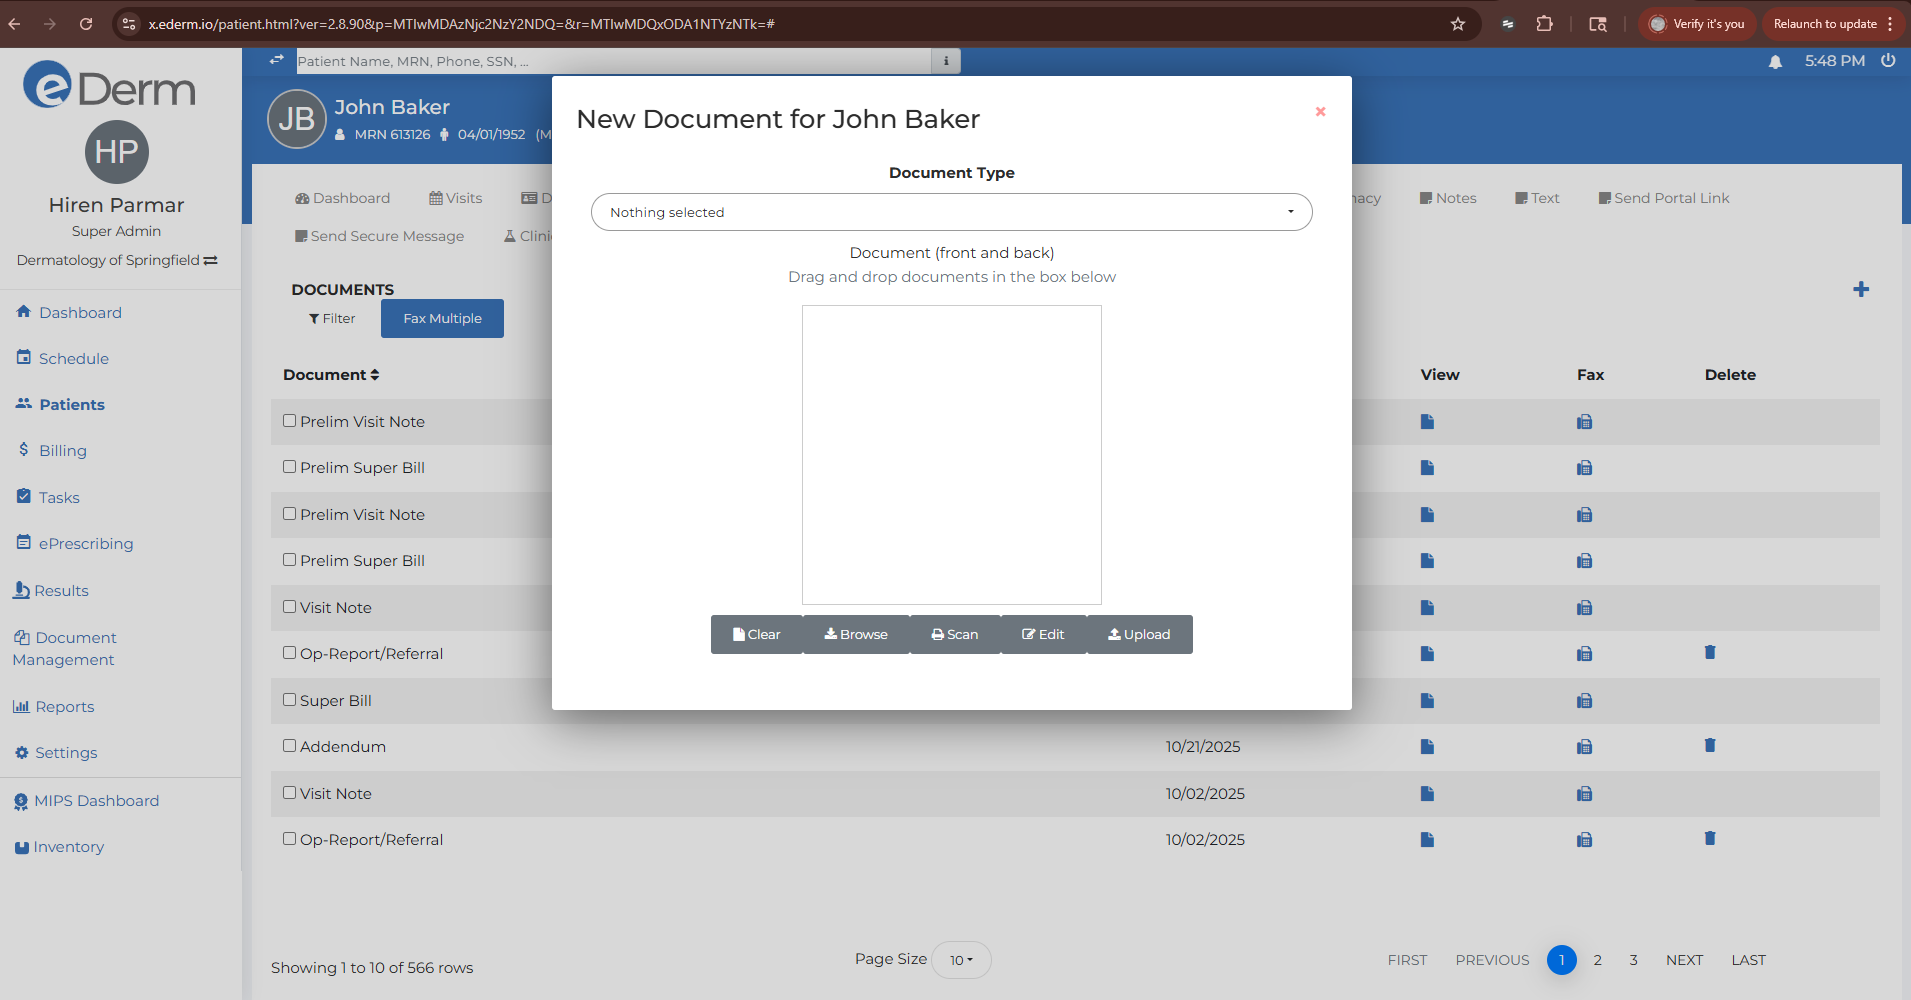The image size is (1911, 1000).
Task: Click the Upload button
Action: pyautogui.click(x=1139, y=635)
